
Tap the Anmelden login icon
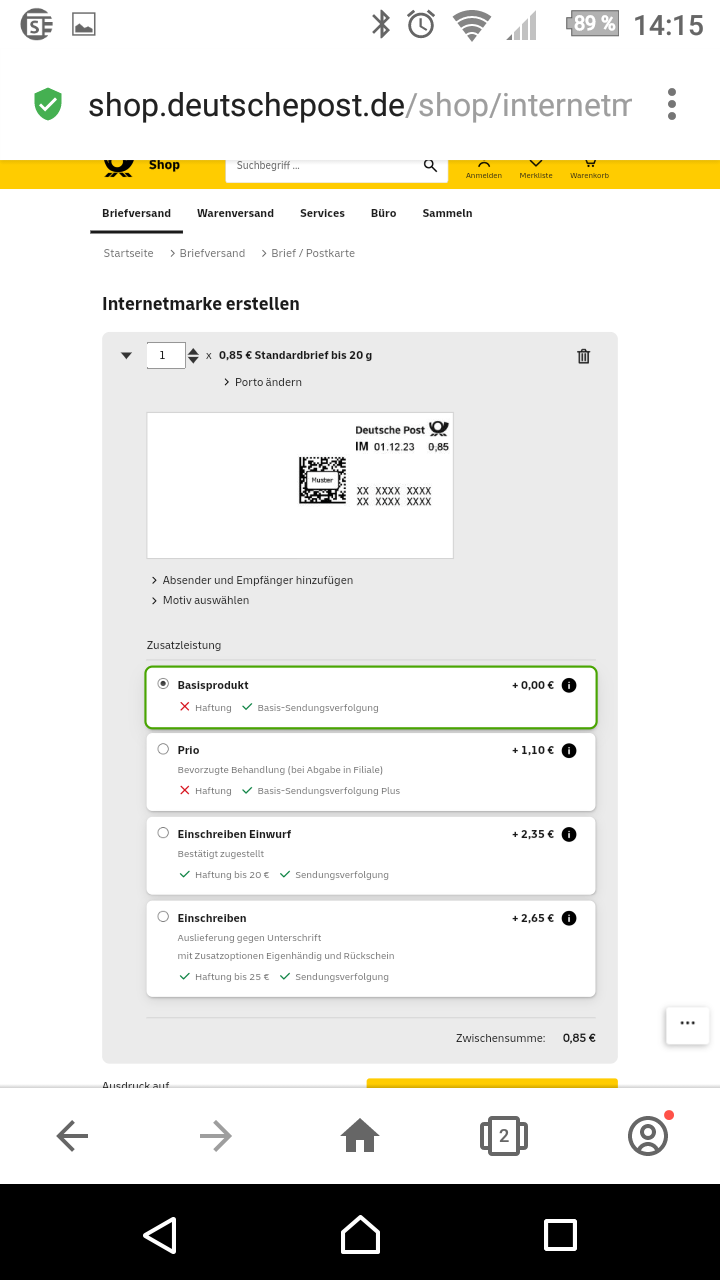click(x=484, y=168)
